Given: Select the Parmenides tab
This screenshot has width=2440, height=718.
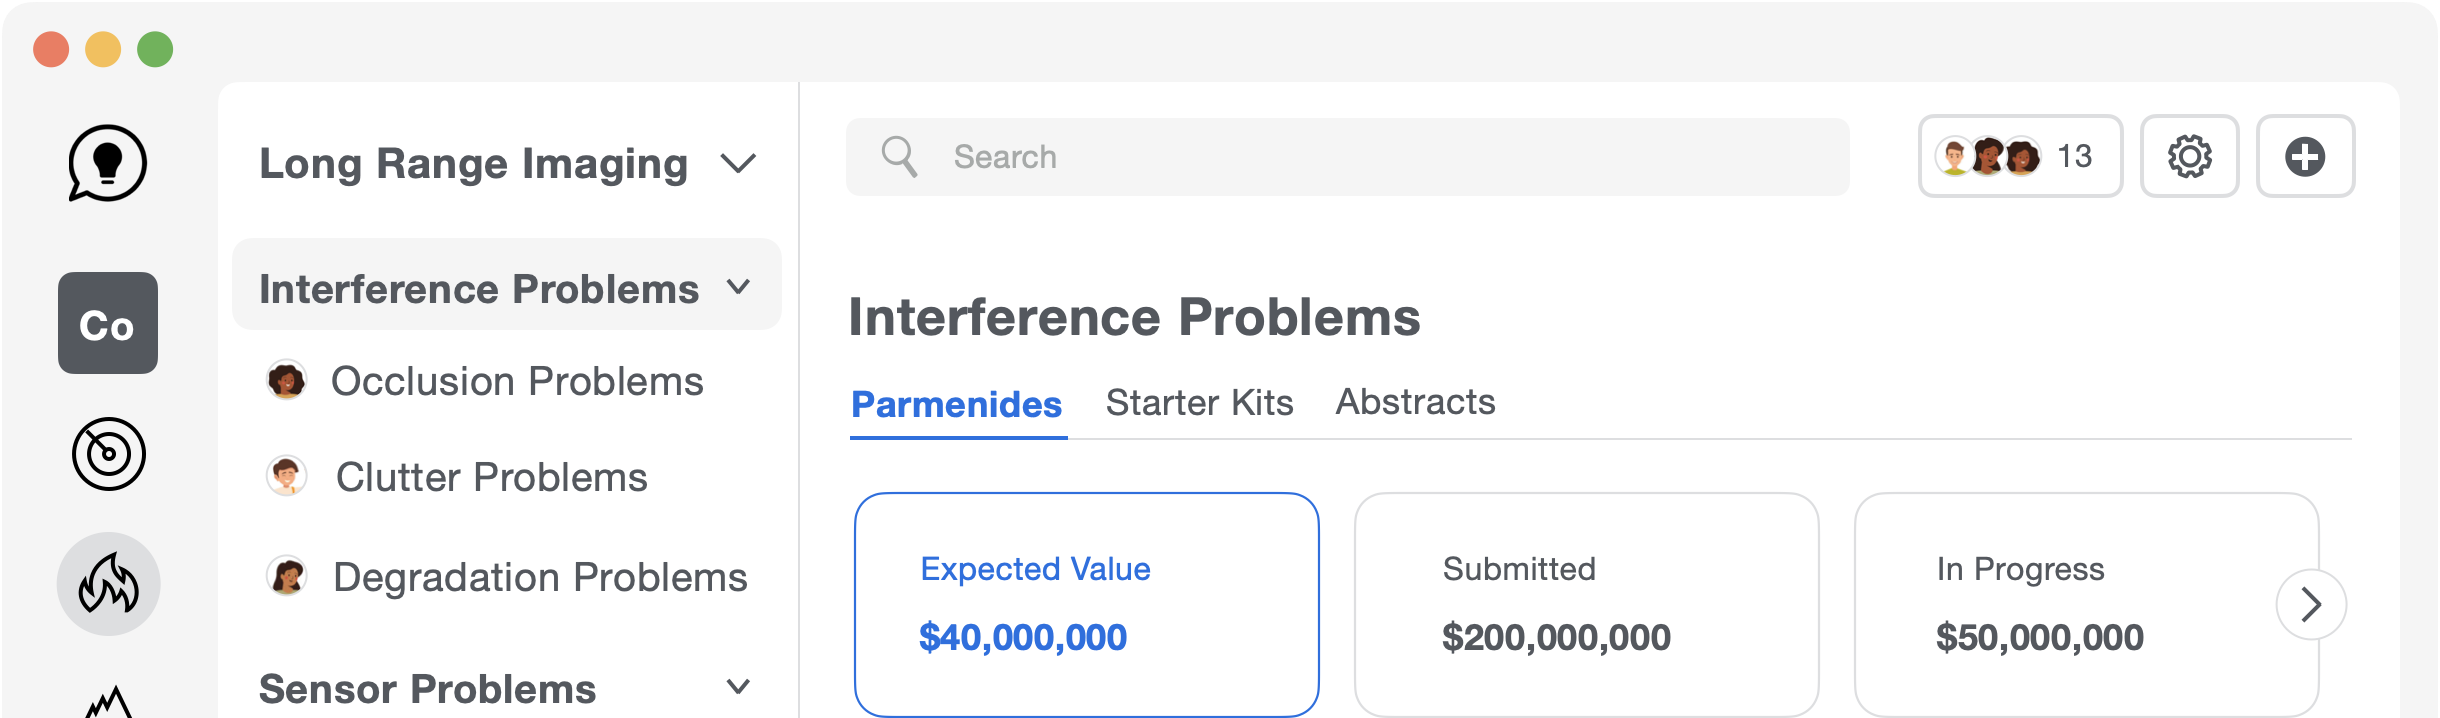Looking at the screenshot, I should pyautogui.click(x=957, y=405).
